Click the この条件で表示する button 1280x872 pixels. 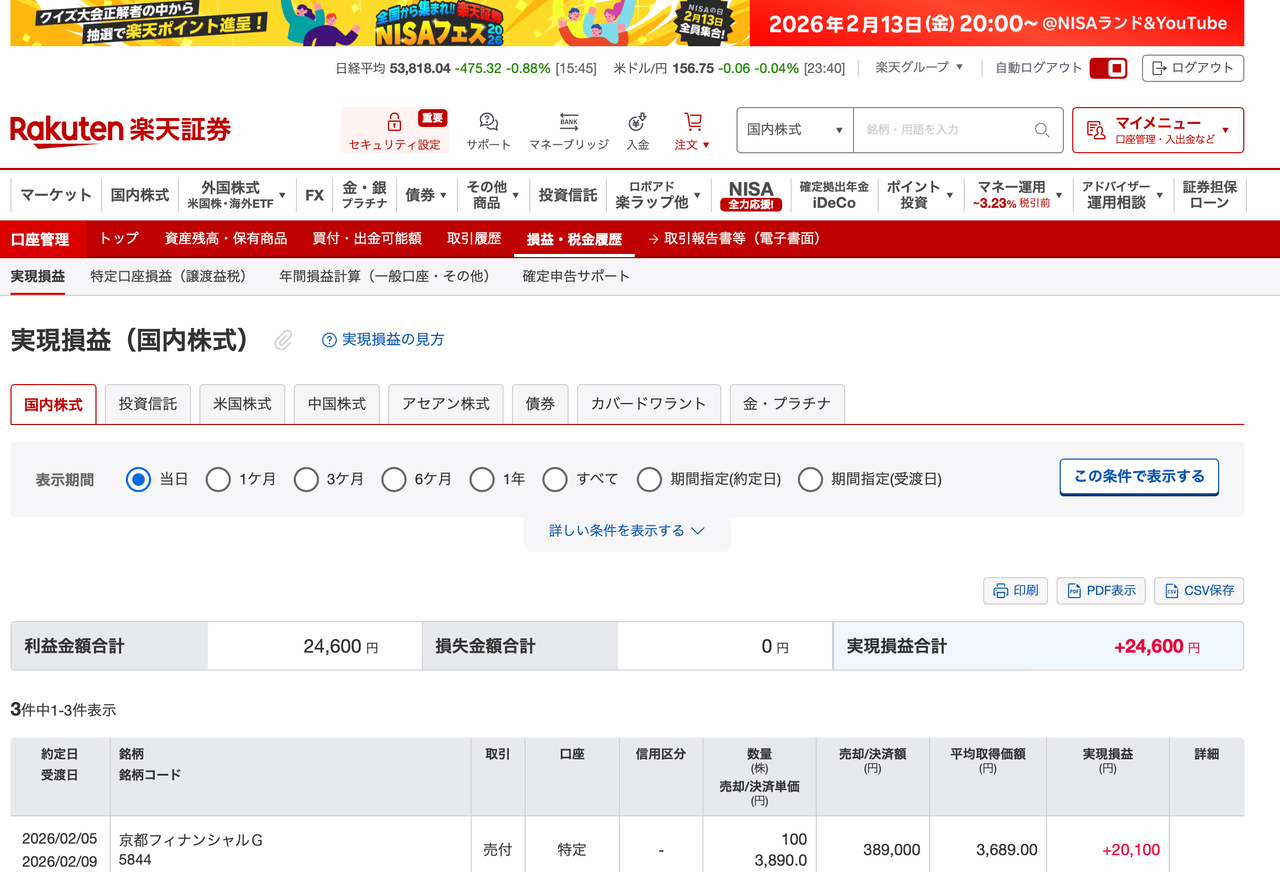click(1139, 477)
